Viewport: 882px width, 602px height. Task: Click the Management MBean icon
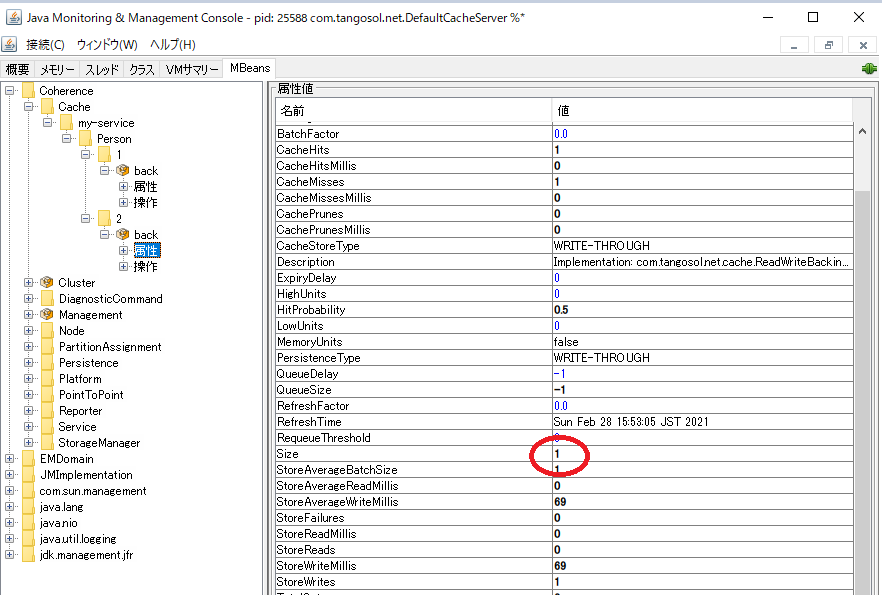click(x=47, y=315)
